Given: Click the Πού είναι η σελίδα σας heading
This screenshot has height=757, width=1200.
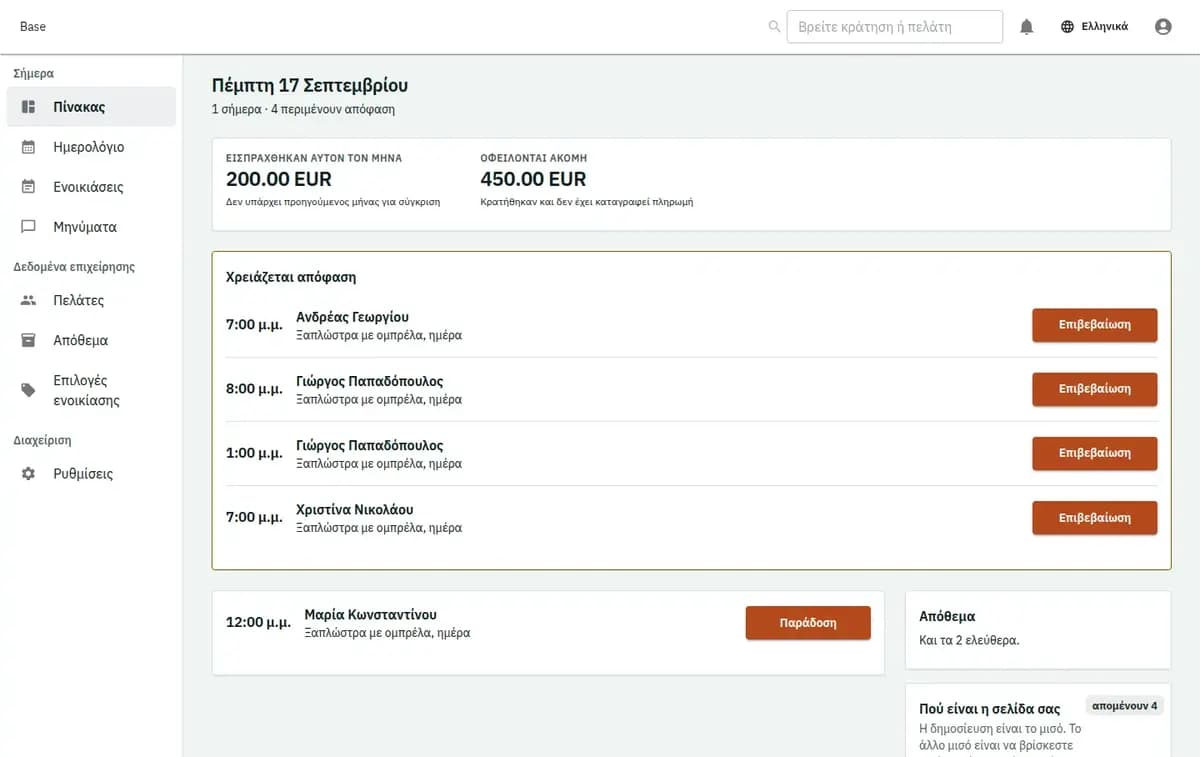Looking at the screenshot, I should coord(990,709).
